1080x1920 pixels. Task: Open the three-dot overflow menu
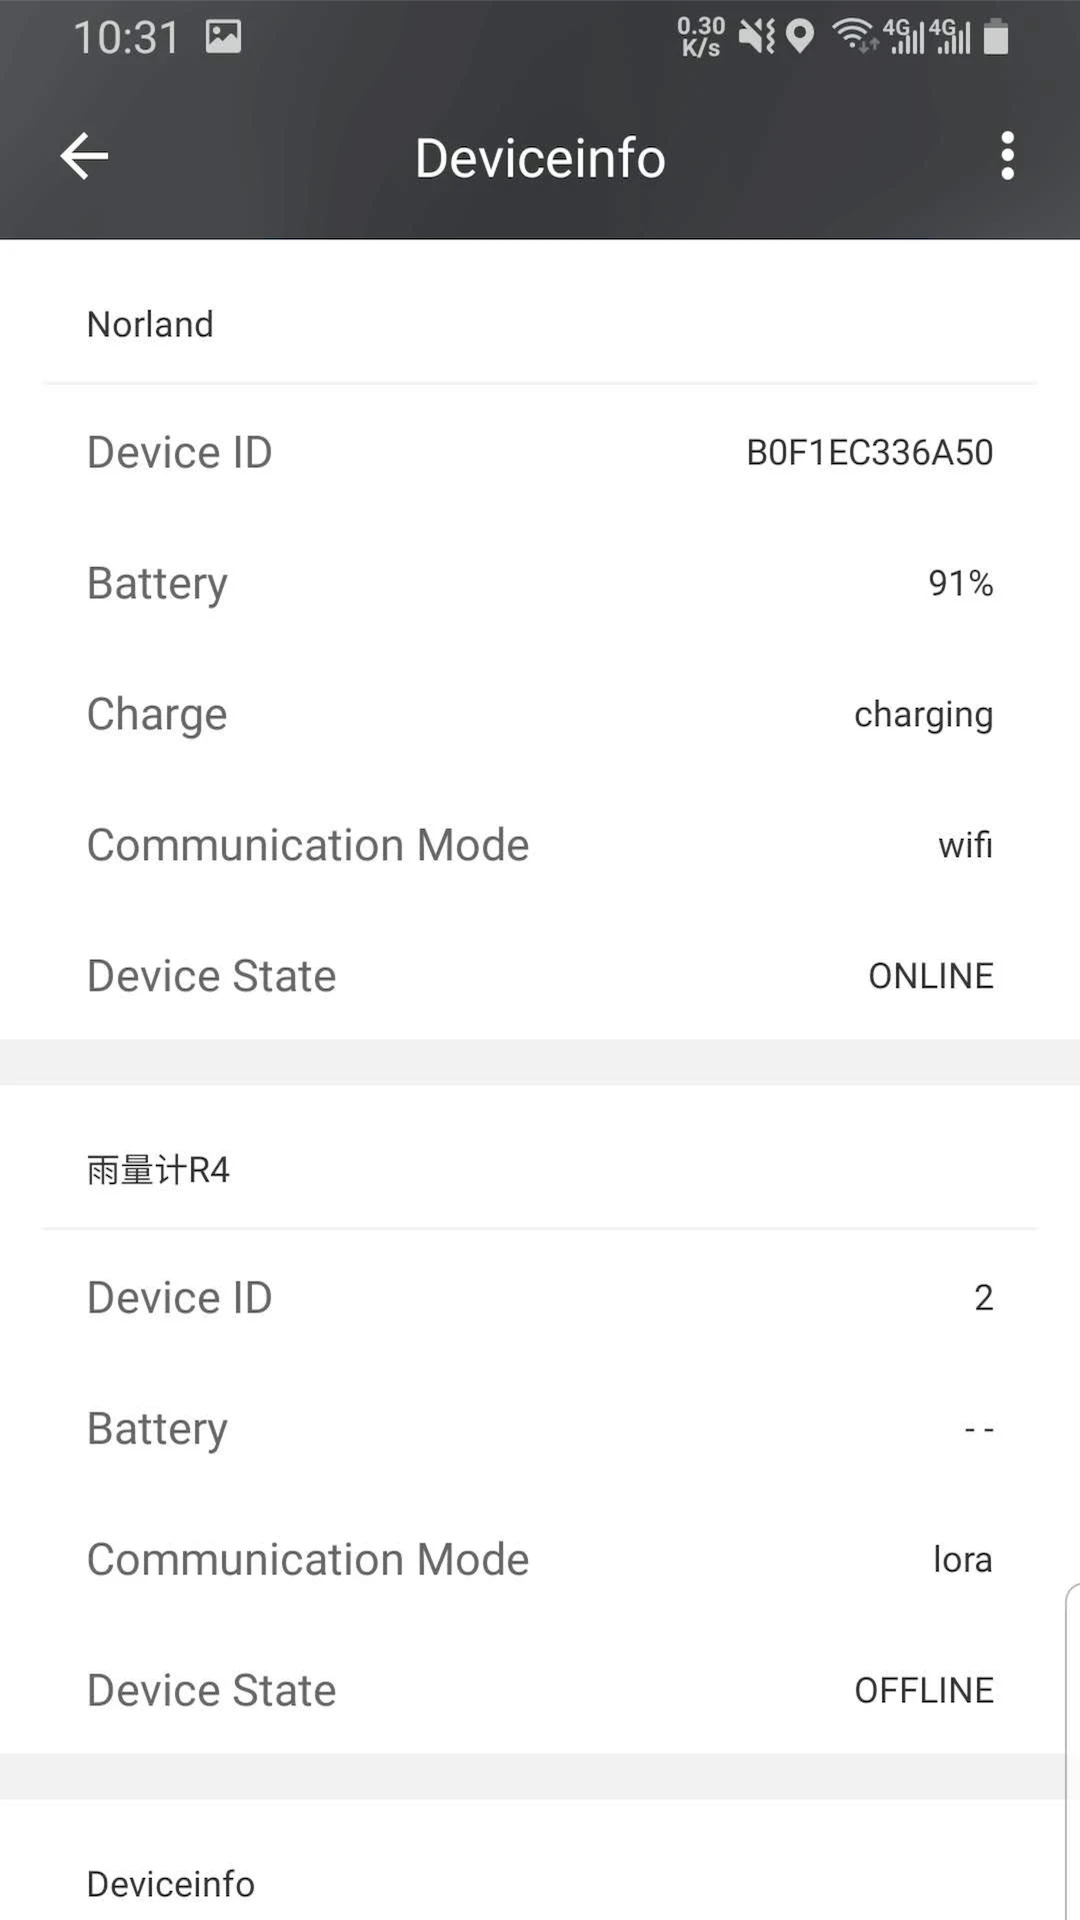1007,157
